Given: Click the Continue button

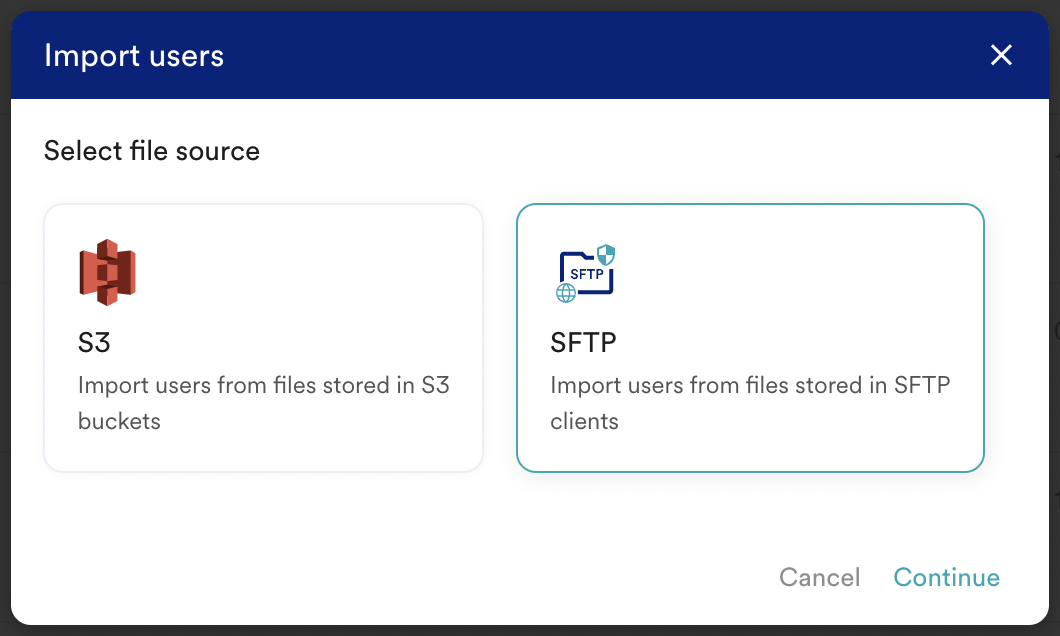Looking at the screenshot, I should click(x=946, y=577).
